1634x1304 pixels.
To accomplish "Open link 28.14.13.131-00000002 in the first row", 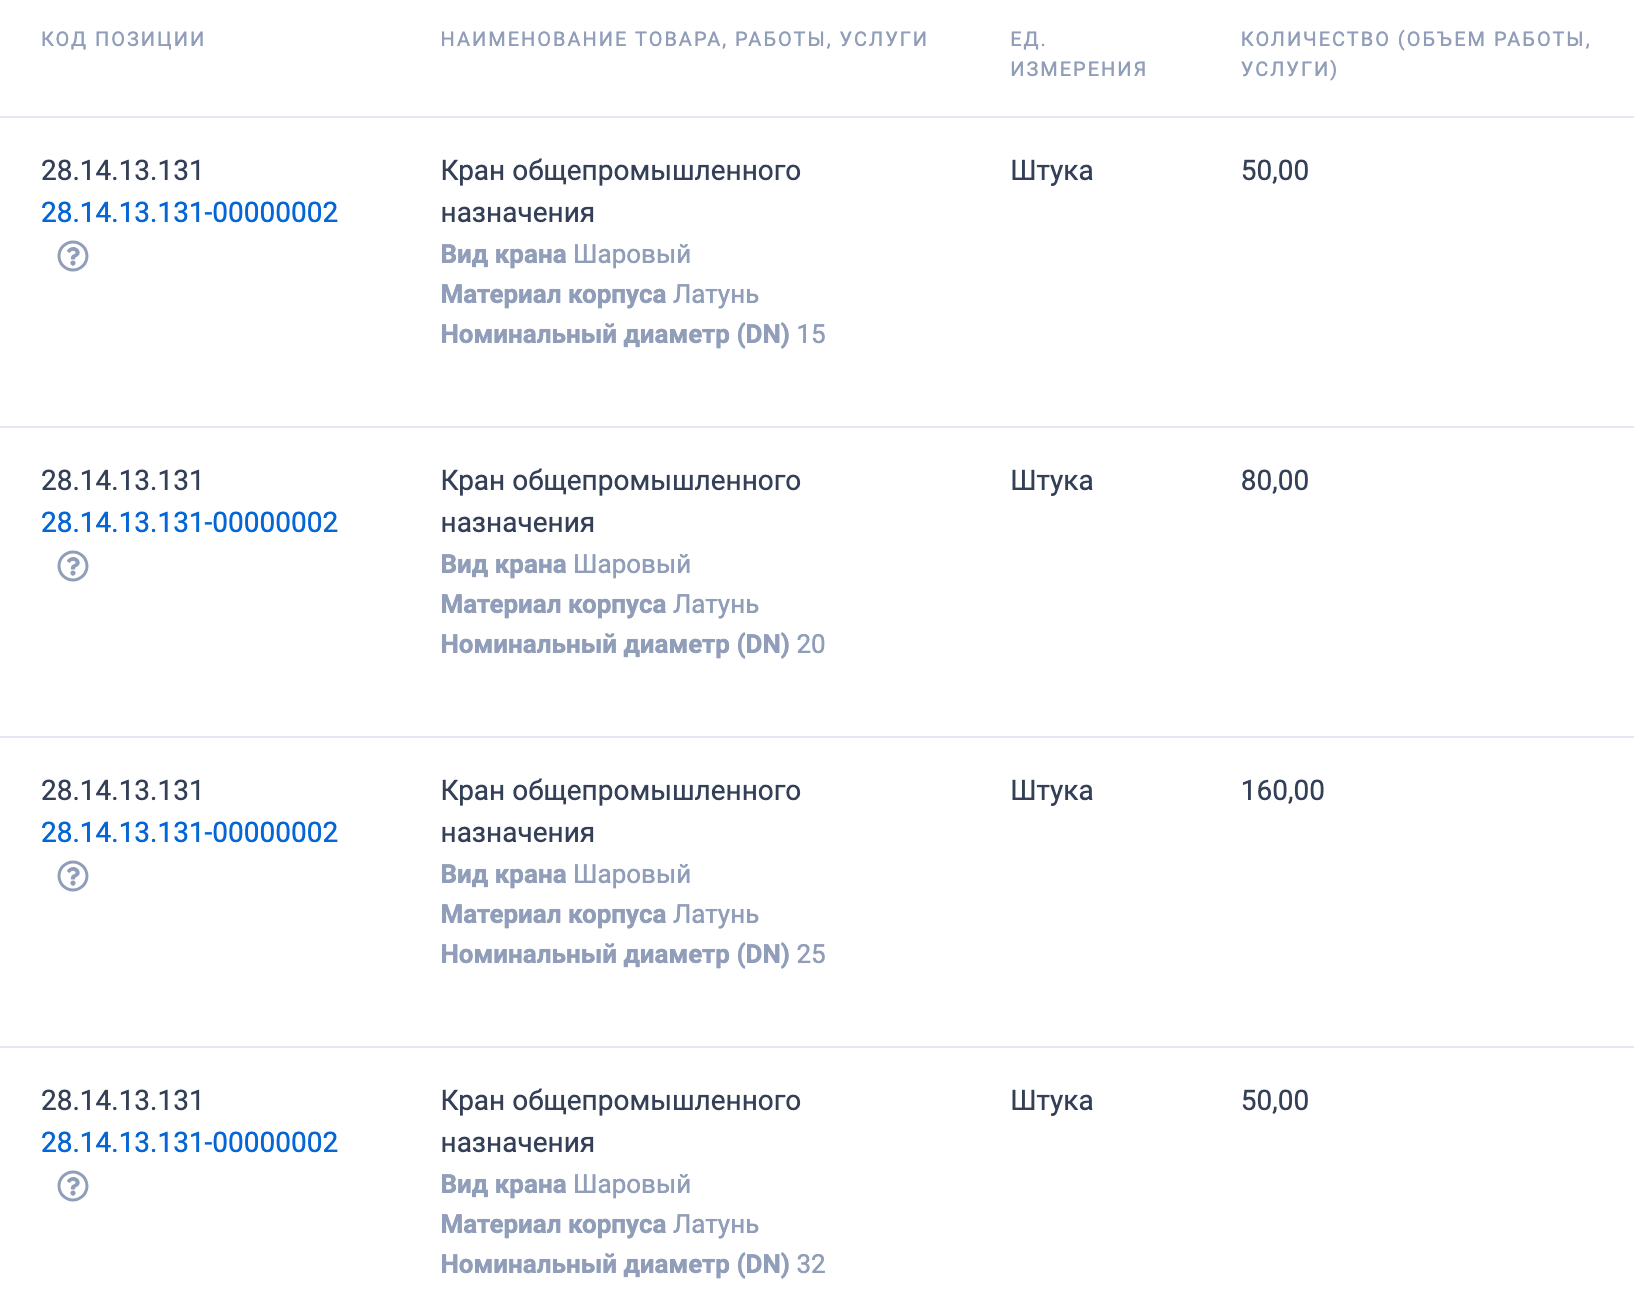I will [x=189, y=212].
